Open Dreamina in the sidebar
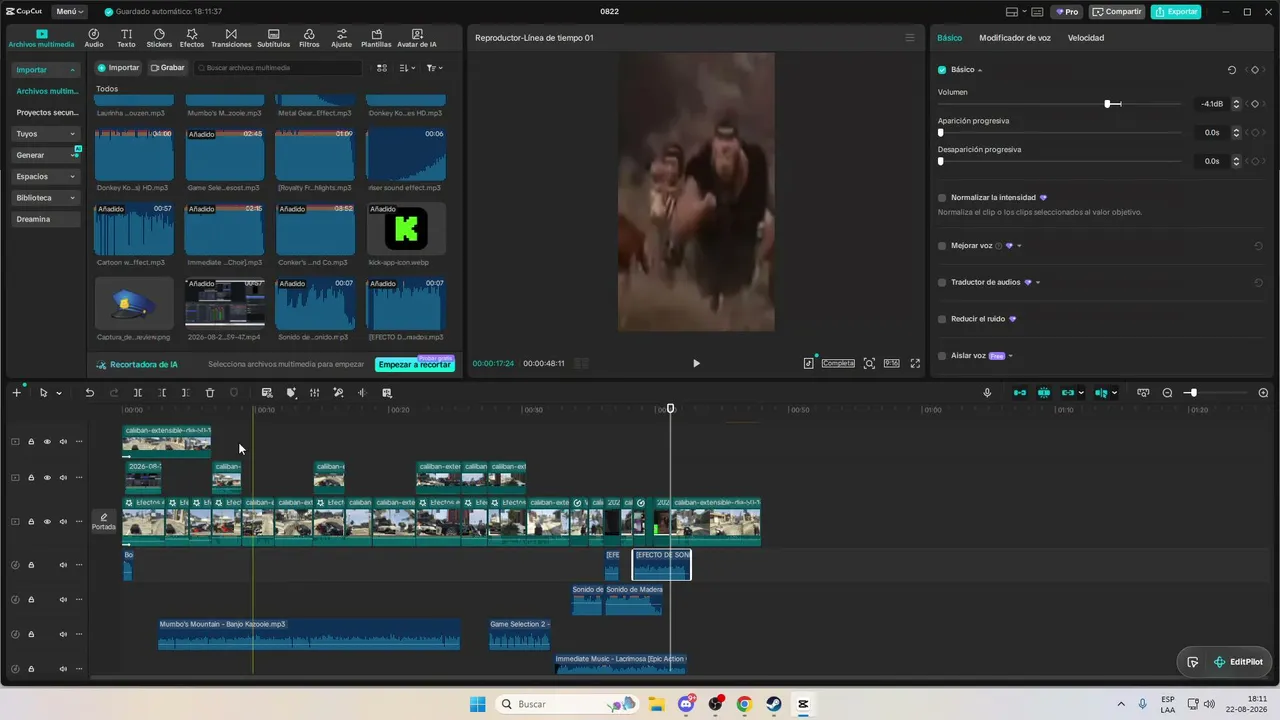 46,219
